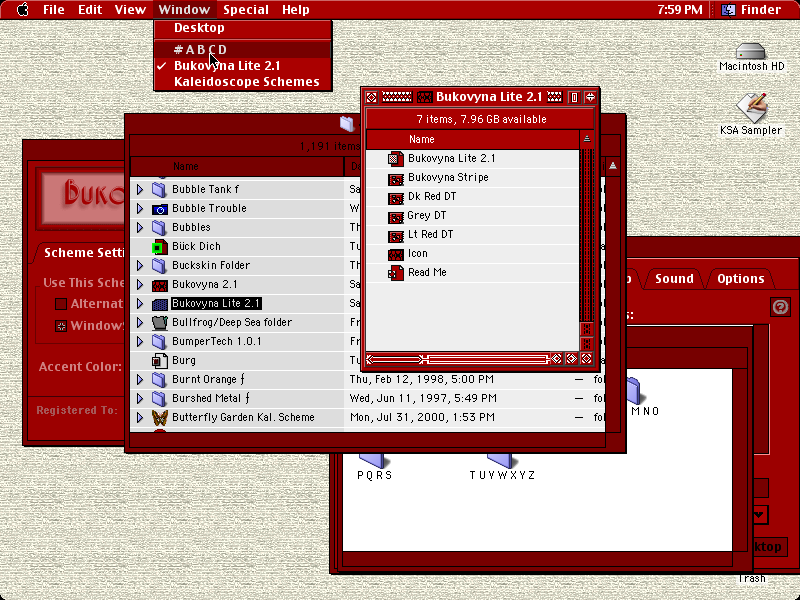Open the Macintosh HD desktop icon
The height and width of the screenshot is (600, 800).
pos(751,52)
